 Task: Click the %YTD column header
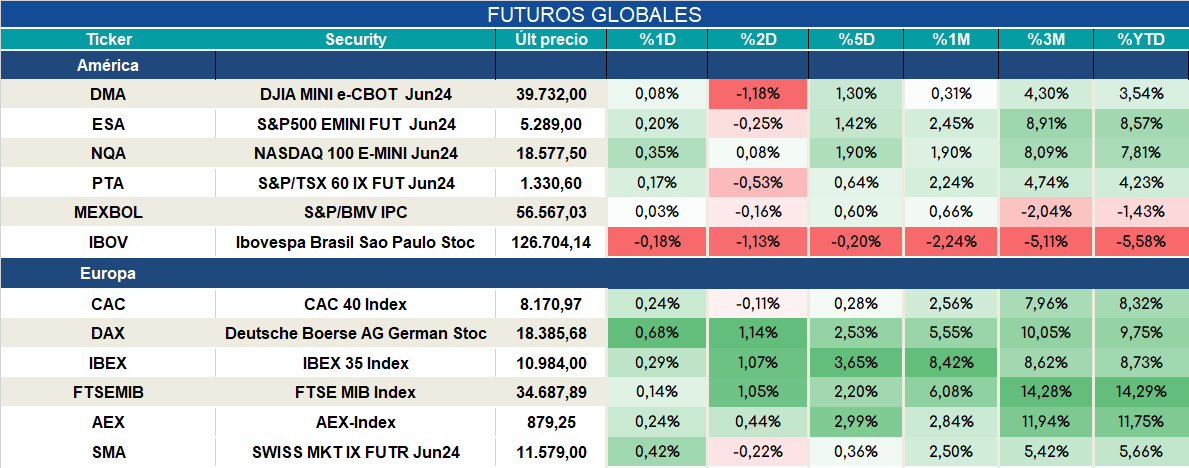(1140, 39)
